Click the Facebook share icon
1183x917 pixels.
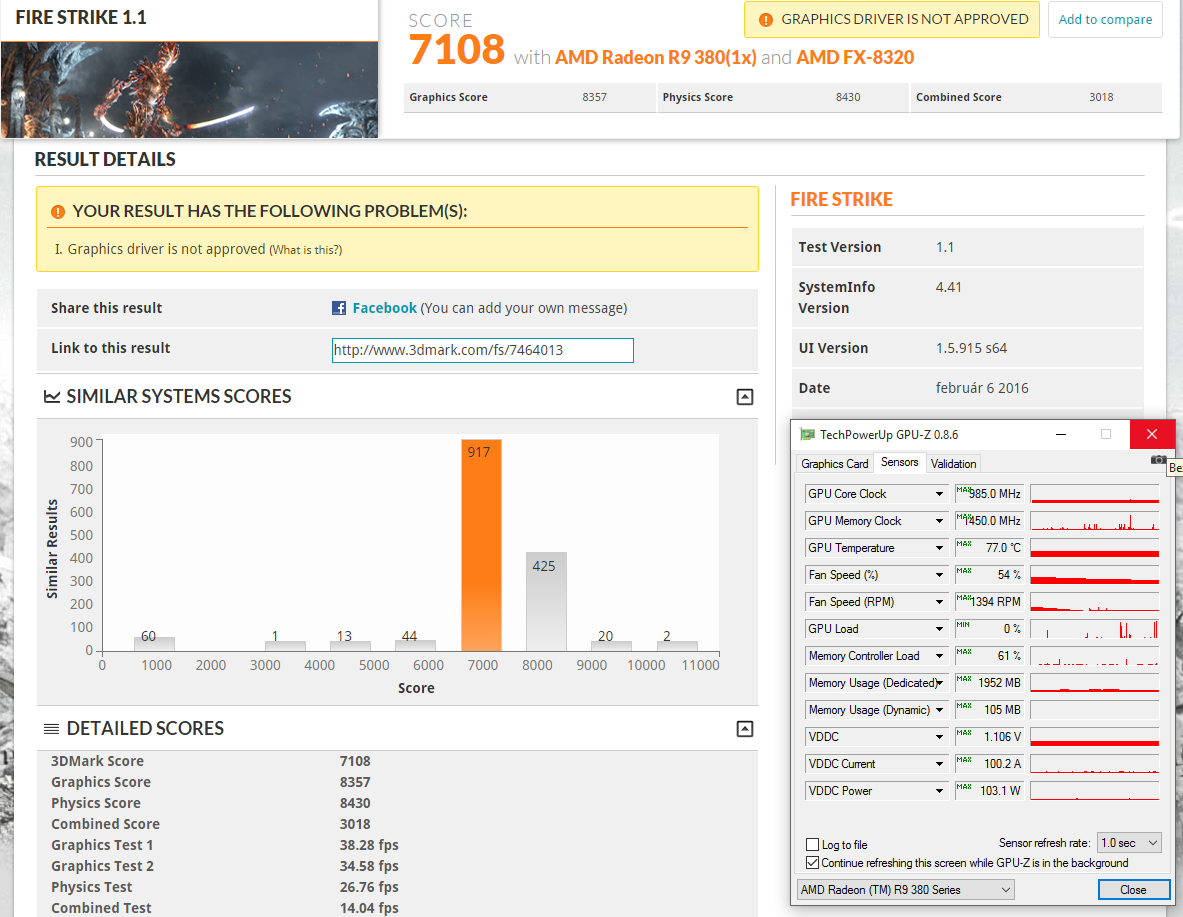(x=339, y=308)
